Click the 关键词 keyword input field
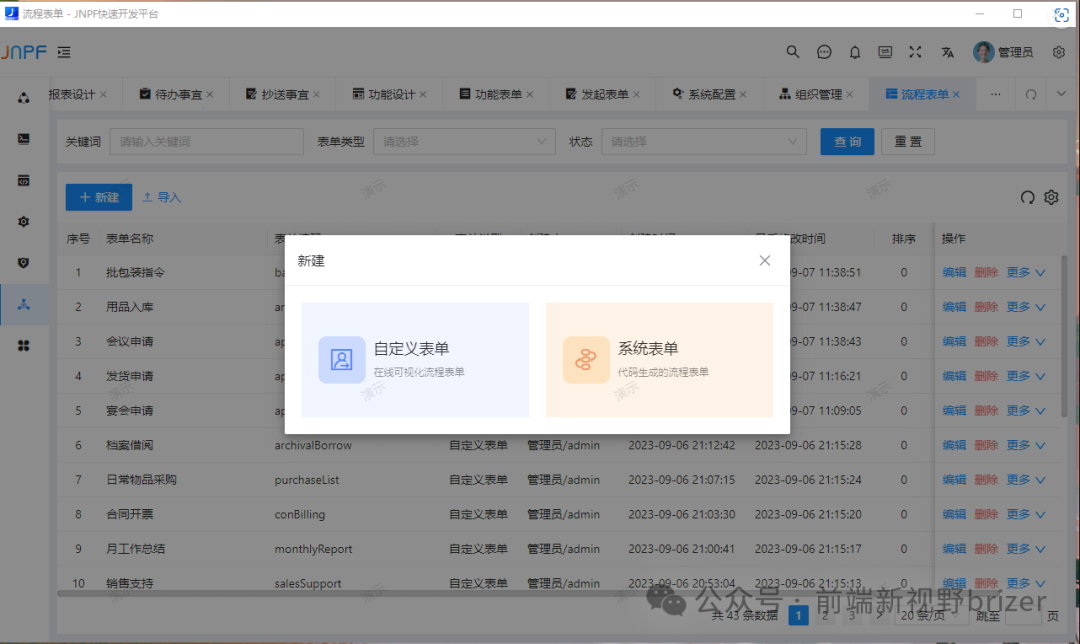Image resolution: width=1080 pixels, height=644 pixels. click(x=205, y=141)
